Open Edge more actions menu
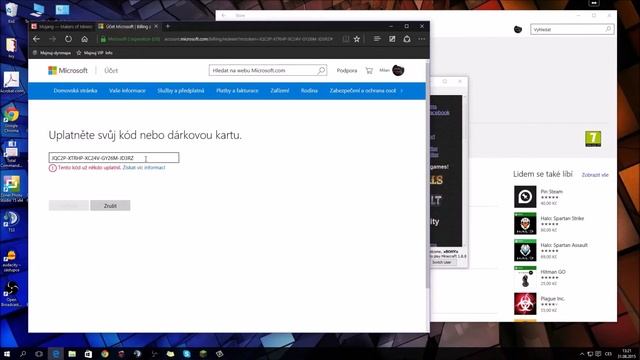 (422, 39)
